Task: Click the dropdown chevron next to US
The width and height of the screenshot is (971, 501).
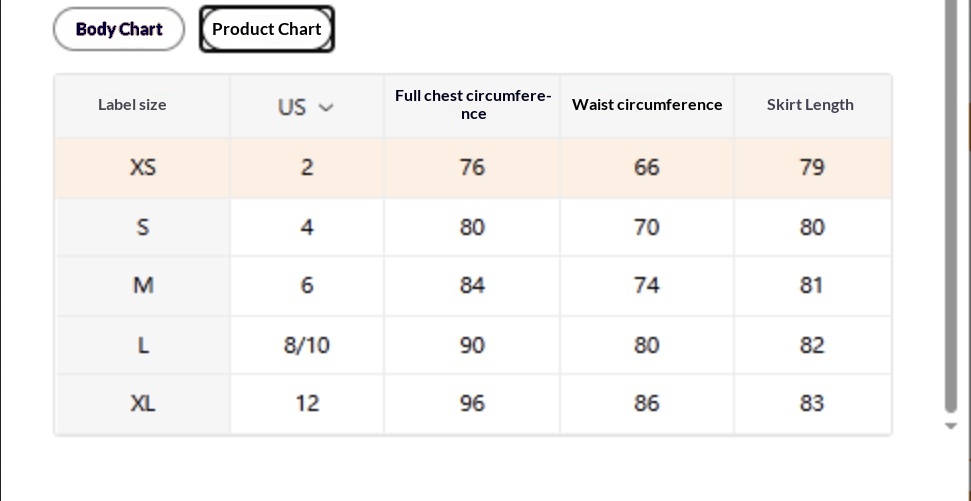Action: pos(326,107)
